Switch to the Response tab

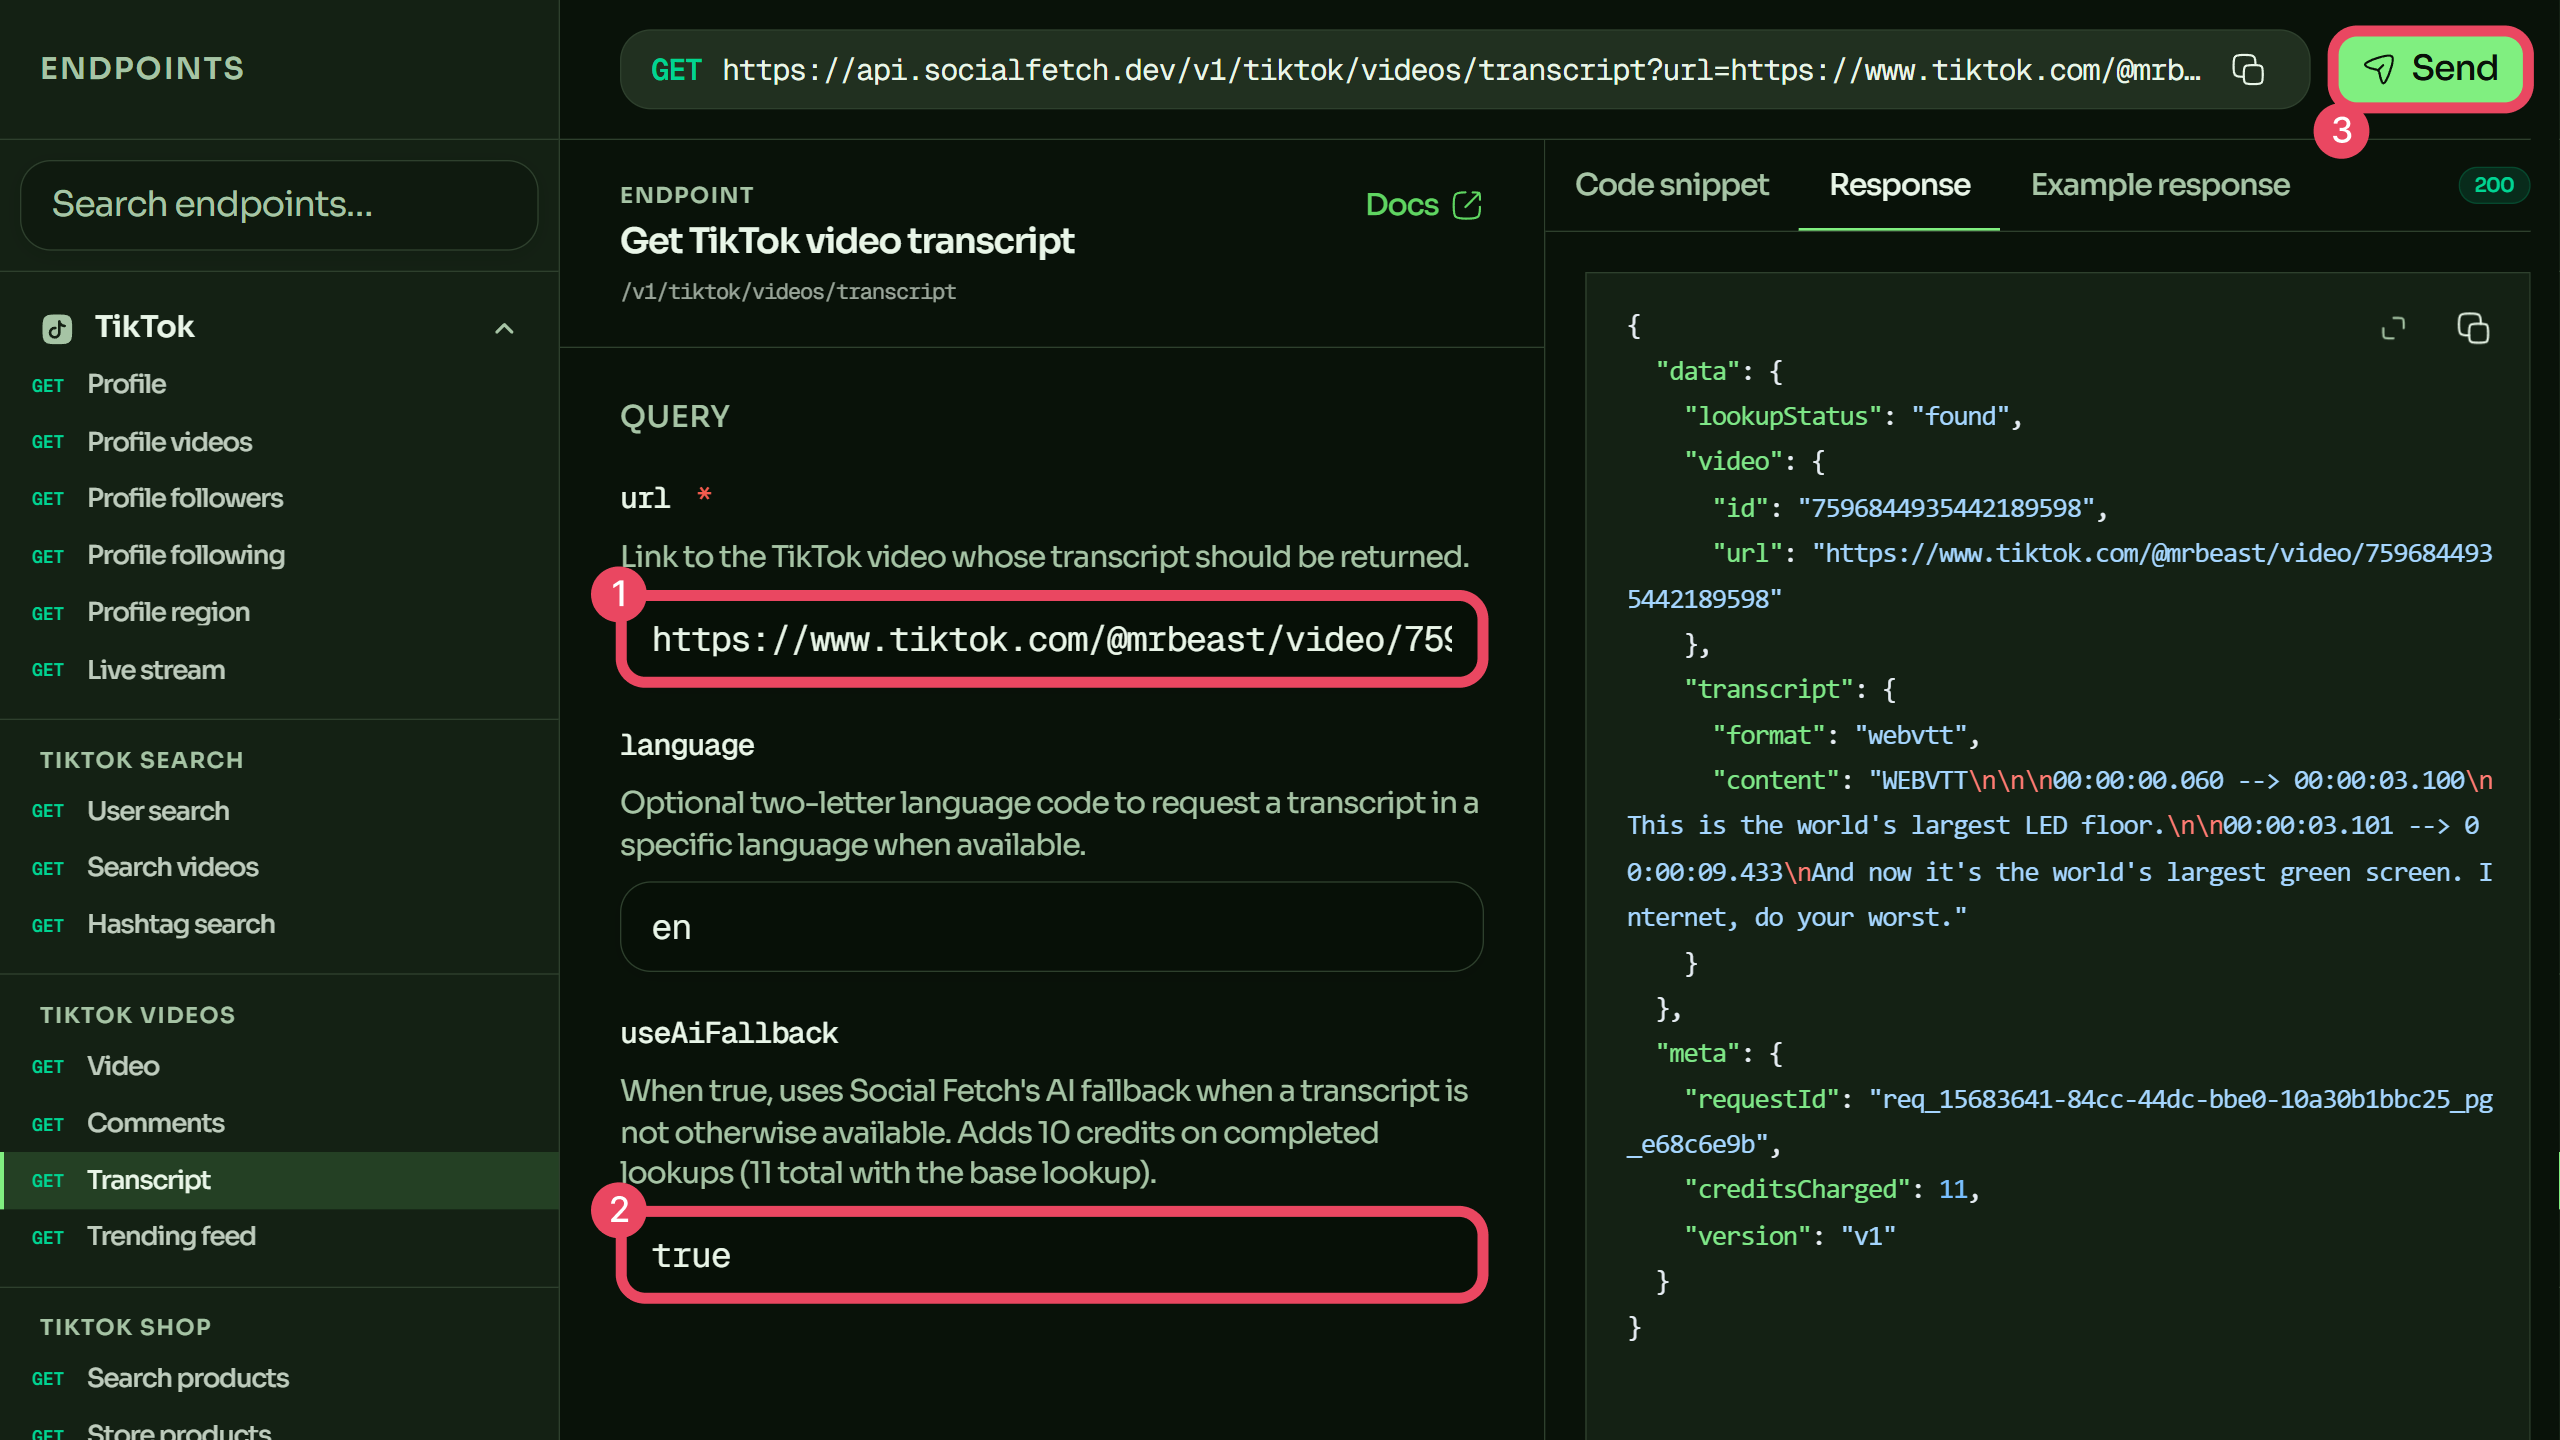(x=1899, y=185)
